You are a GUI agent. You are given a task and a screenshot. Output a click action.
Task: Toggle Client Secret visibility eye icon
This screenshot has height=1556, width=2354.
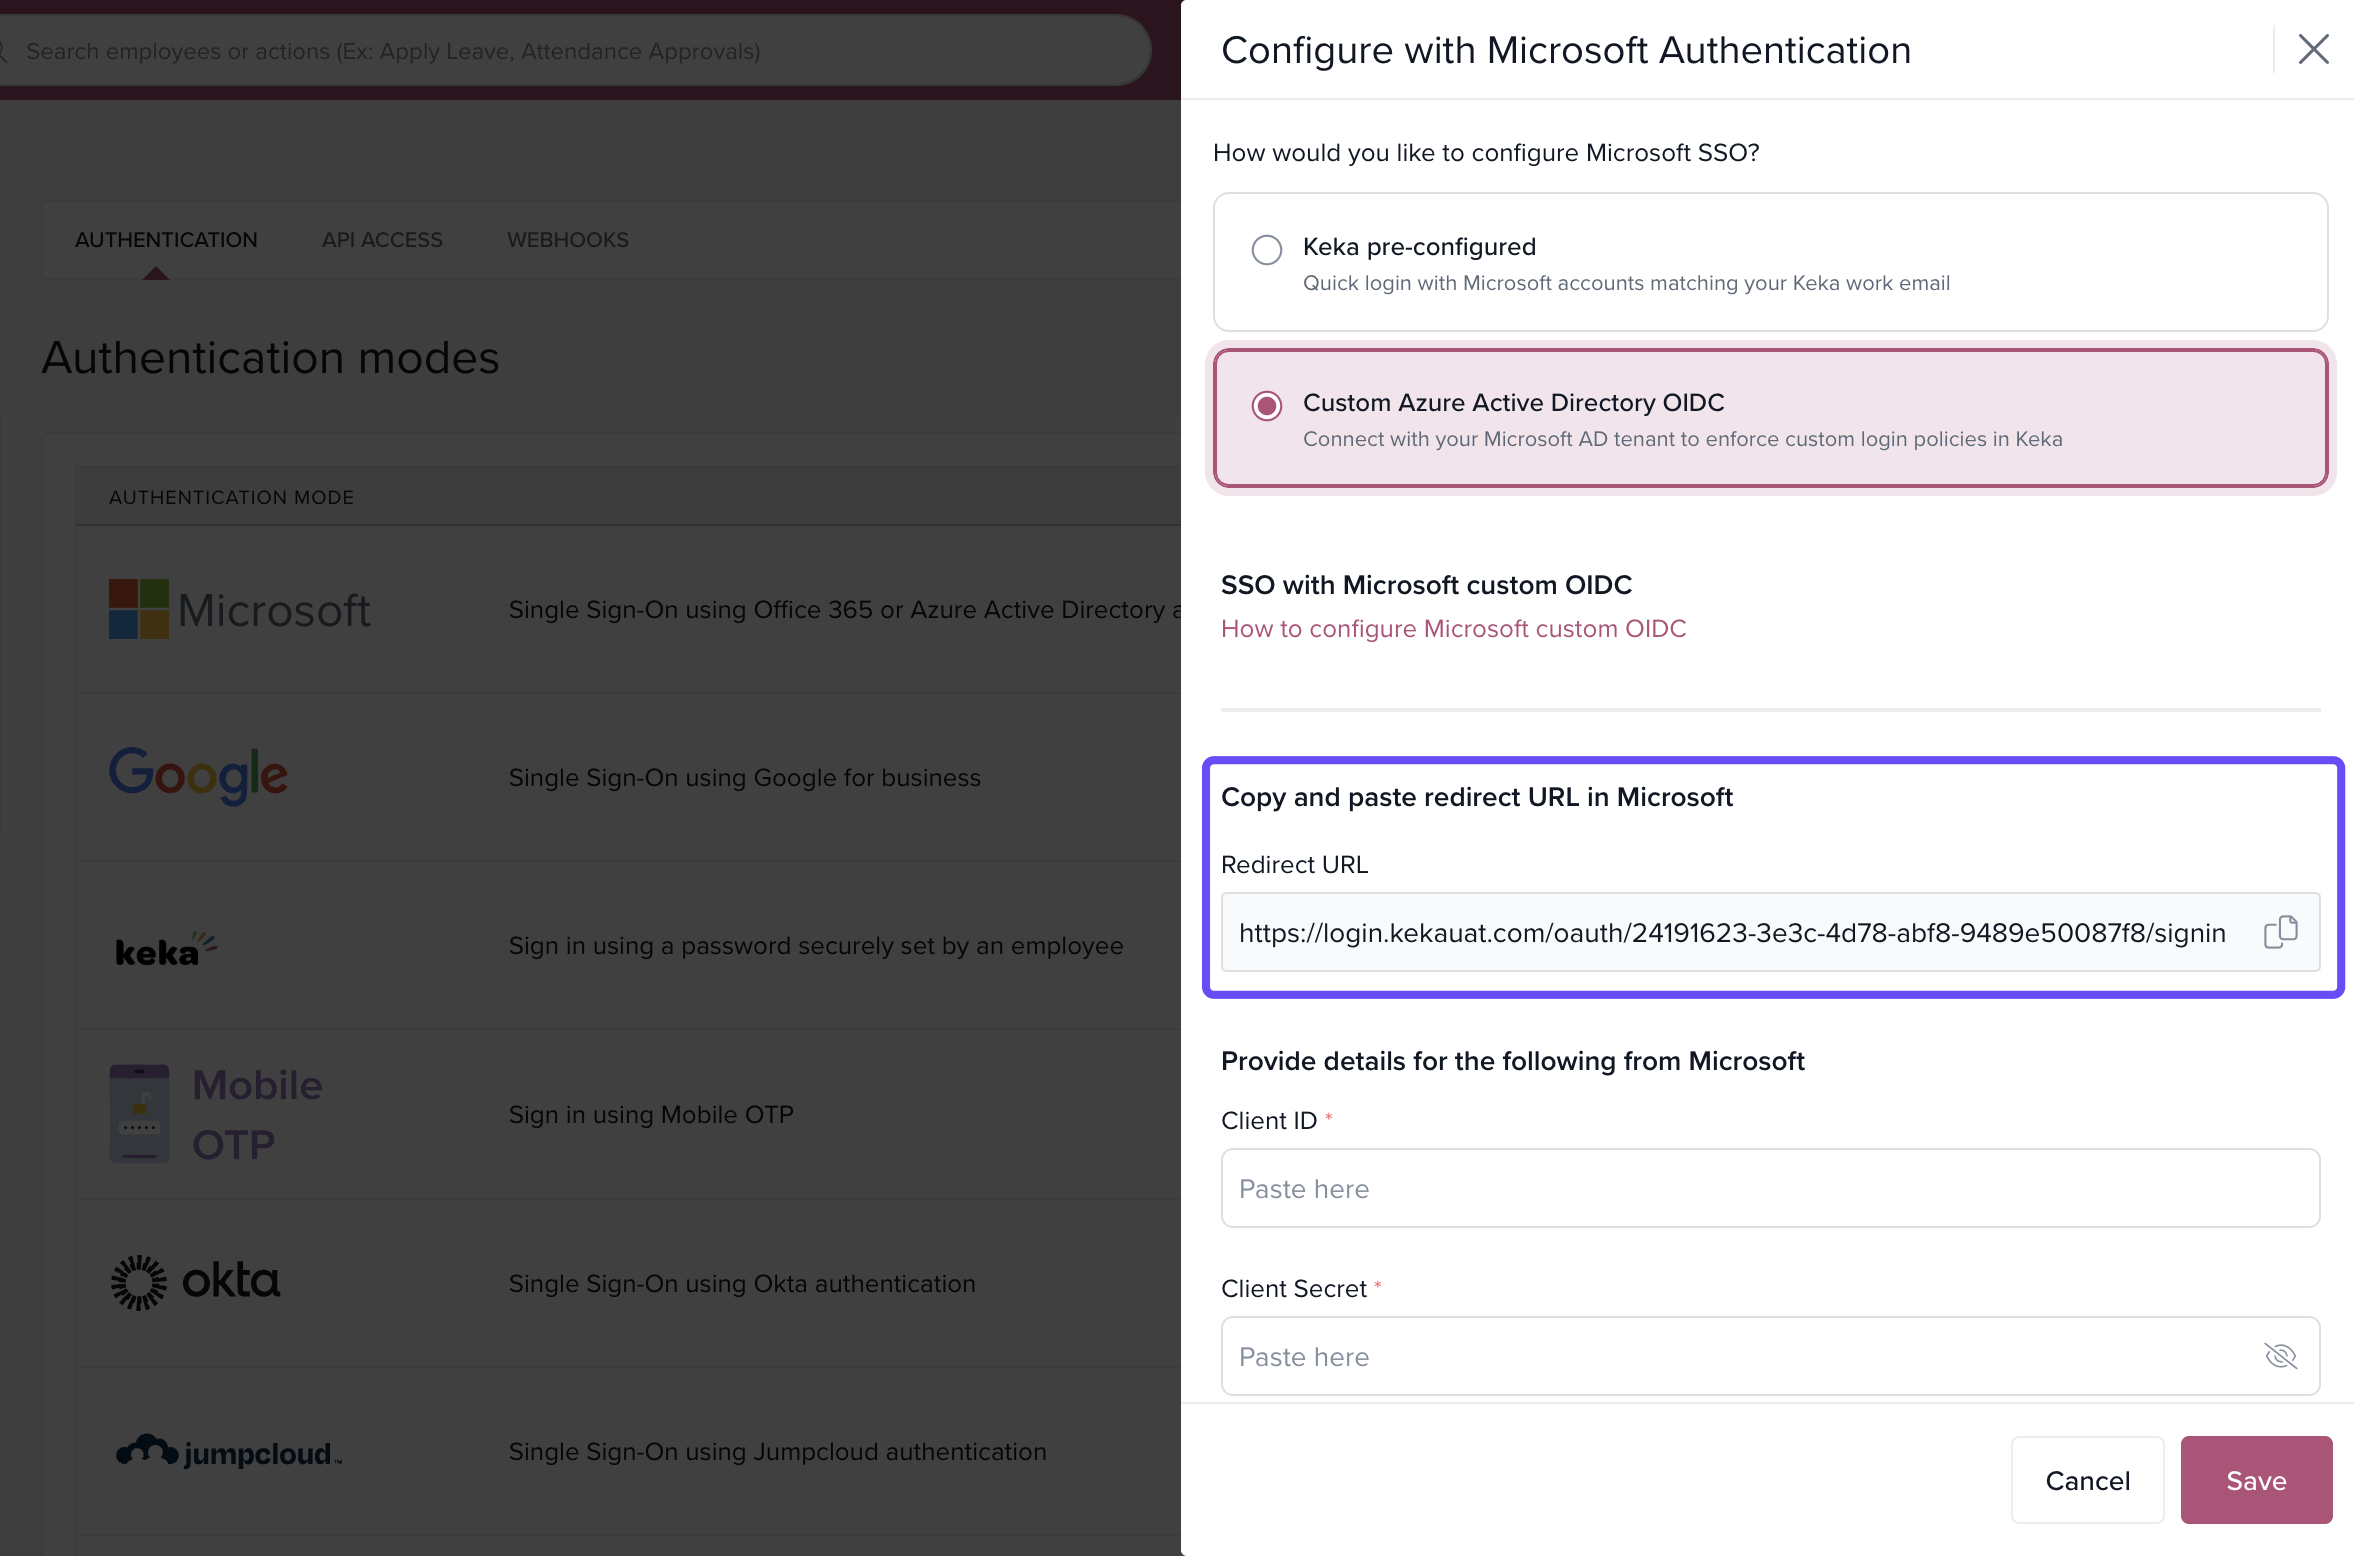(2280, 1356)
